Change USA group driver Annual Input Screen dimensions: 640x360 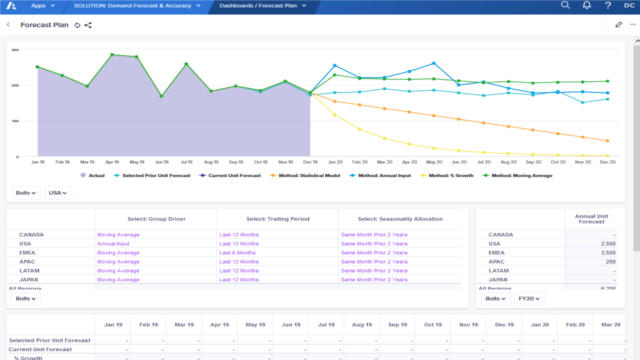pos(113,244)
